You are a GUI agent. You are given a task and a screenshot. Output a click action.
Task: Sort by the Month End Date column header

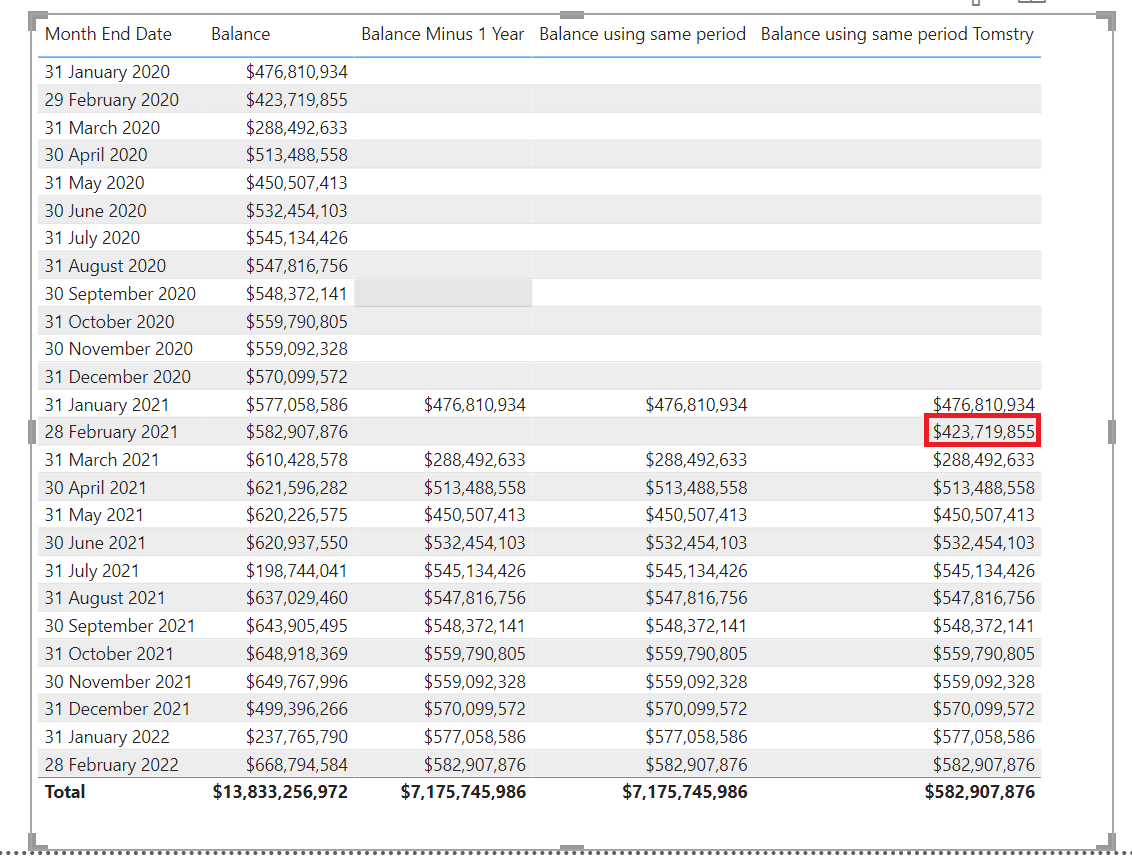click(x=108, y=34)
